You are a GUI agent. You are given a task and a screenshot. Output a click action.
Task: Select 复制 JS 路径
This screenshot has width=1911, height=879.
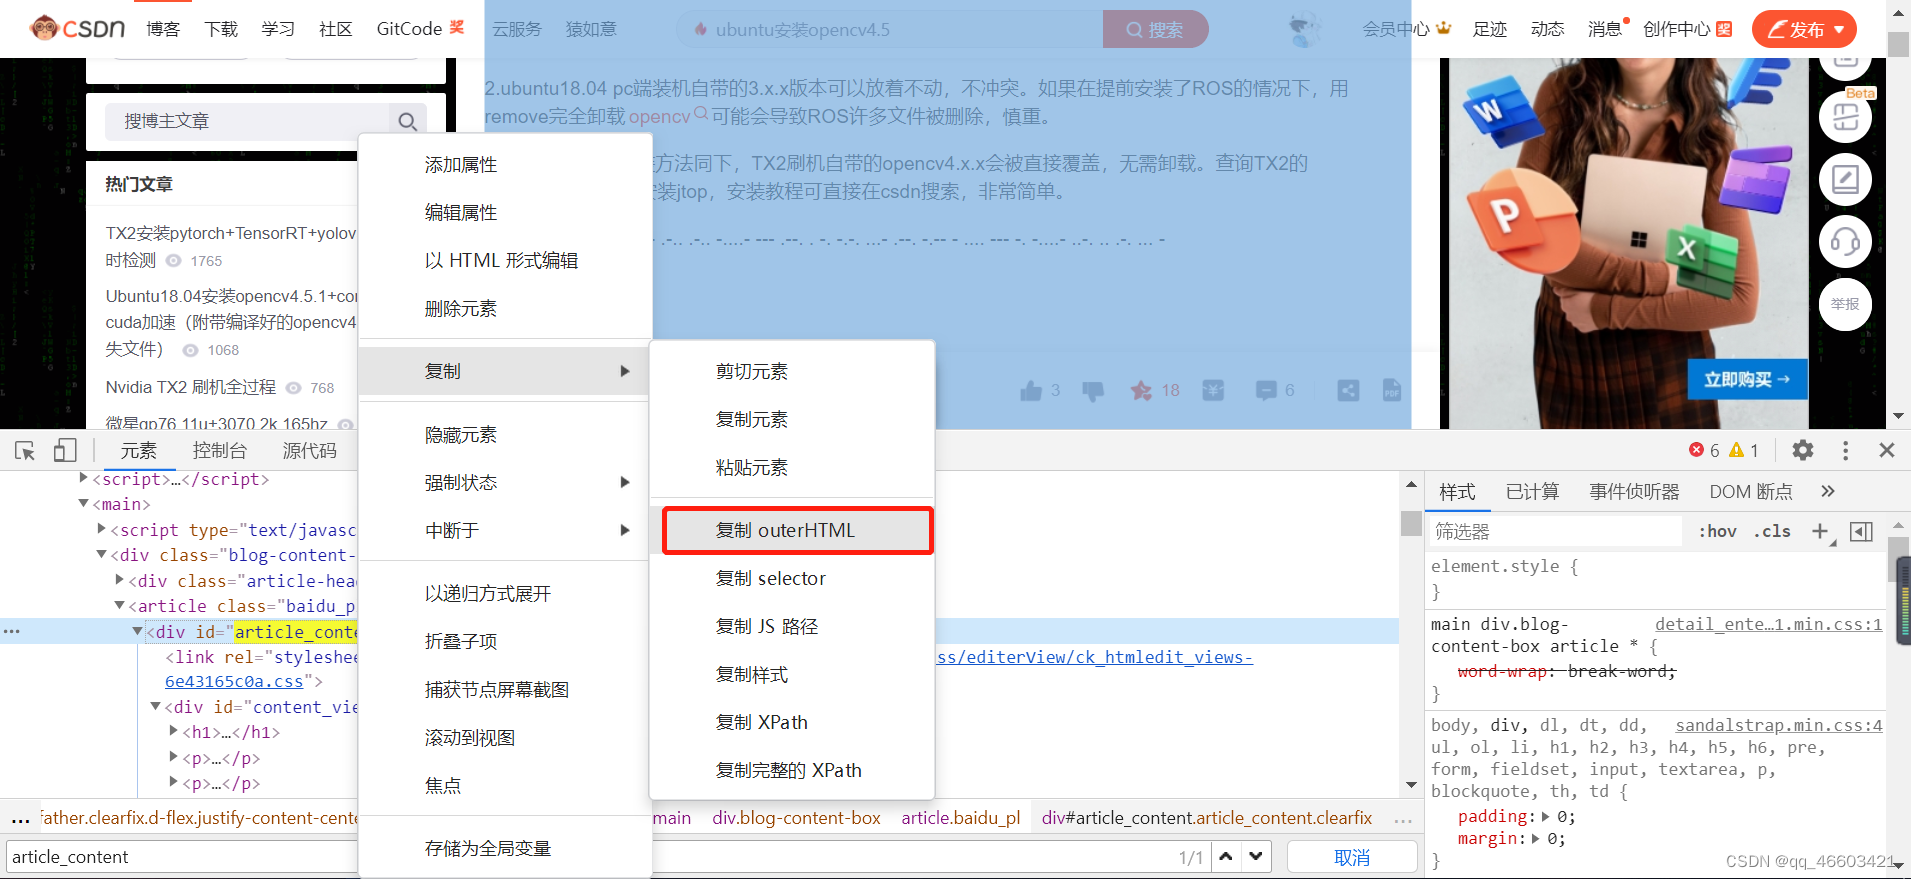[x=792, y=626]
